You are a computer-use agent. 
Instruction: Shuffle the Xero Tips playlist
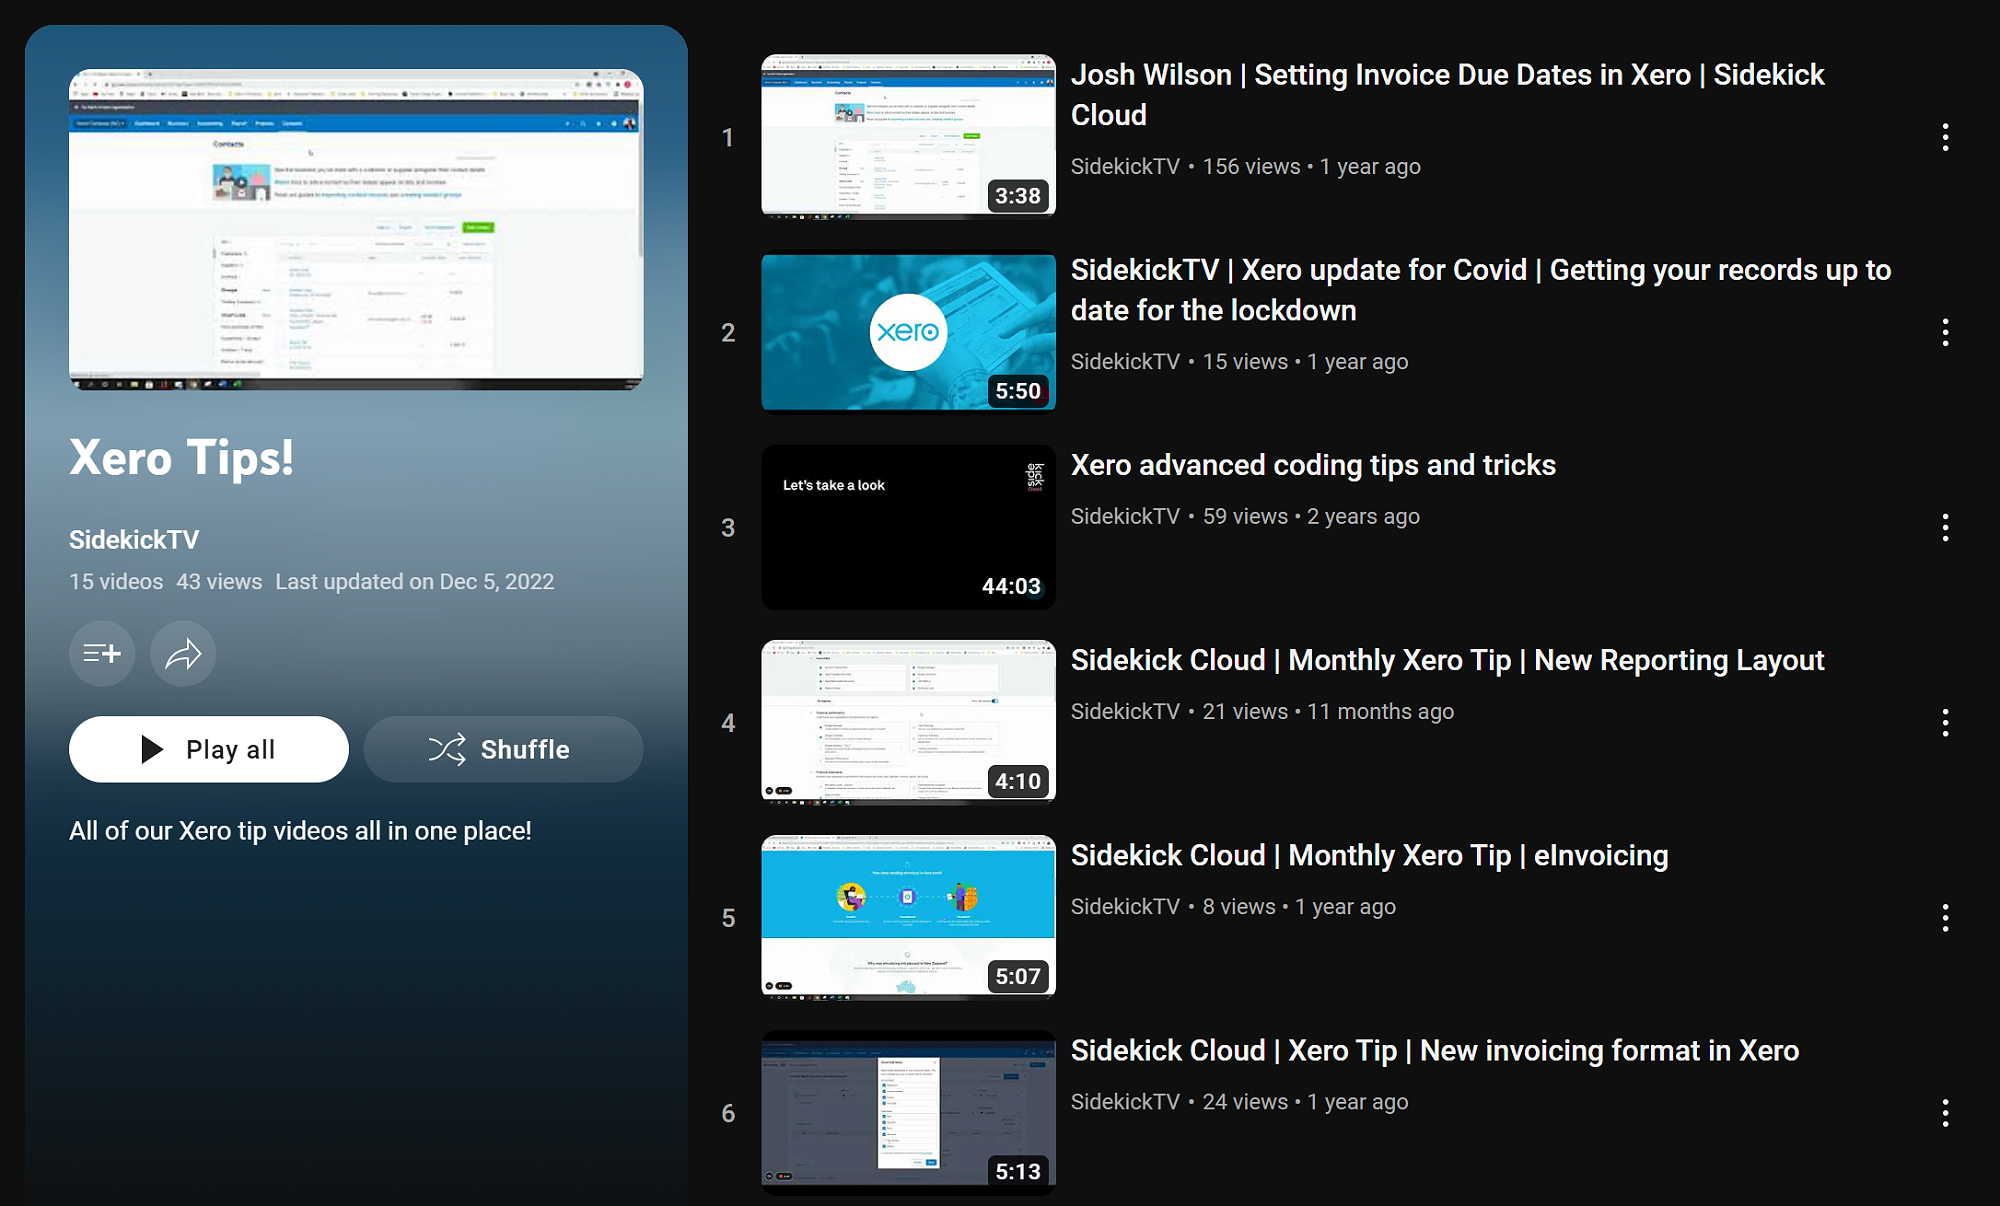coord(503,749)
